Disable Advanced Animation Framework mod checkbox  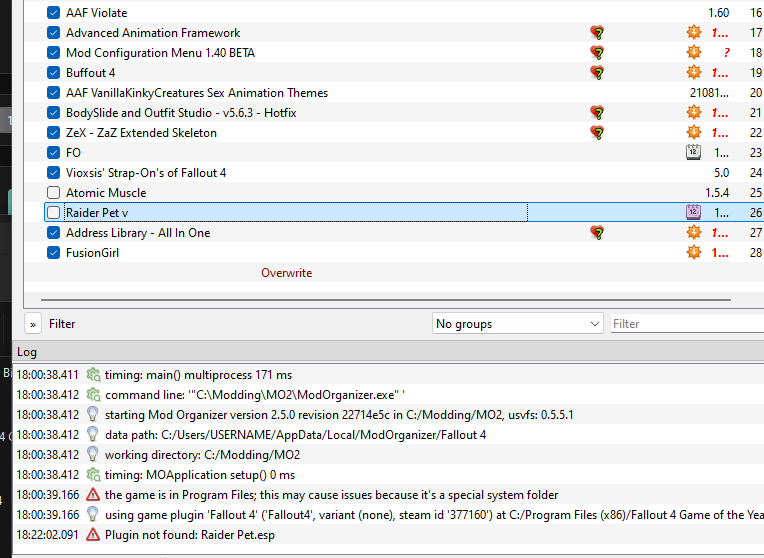pyautogui.click(x=54, y=33)
